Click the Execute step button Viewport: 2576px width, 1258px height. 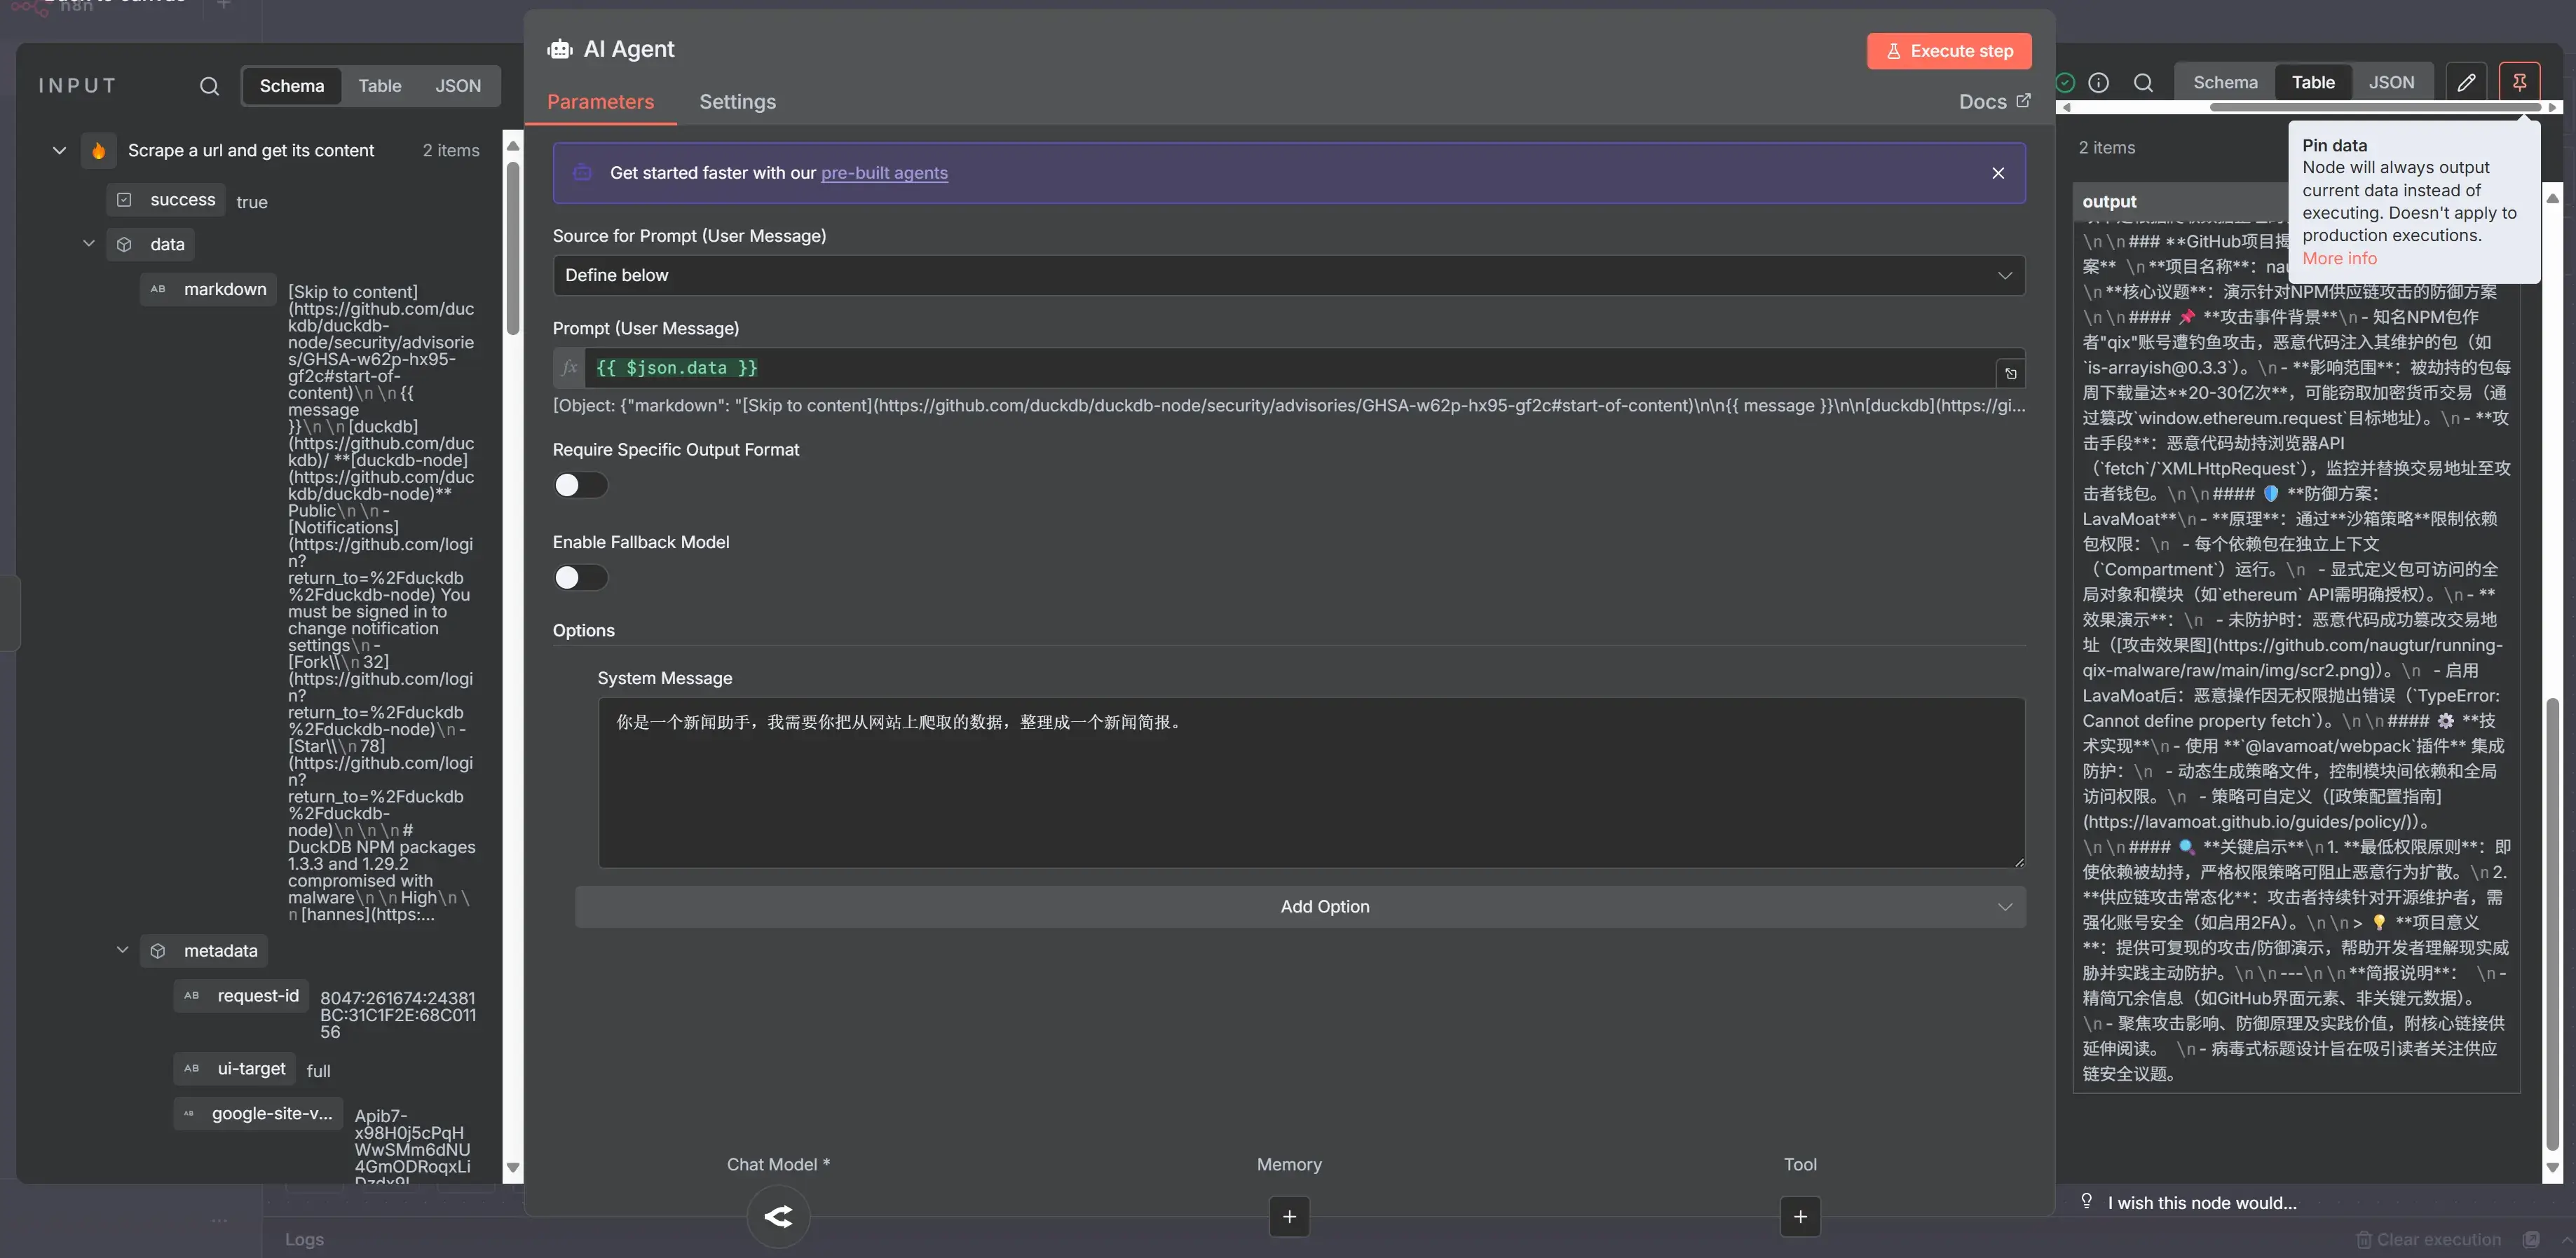1949,51
